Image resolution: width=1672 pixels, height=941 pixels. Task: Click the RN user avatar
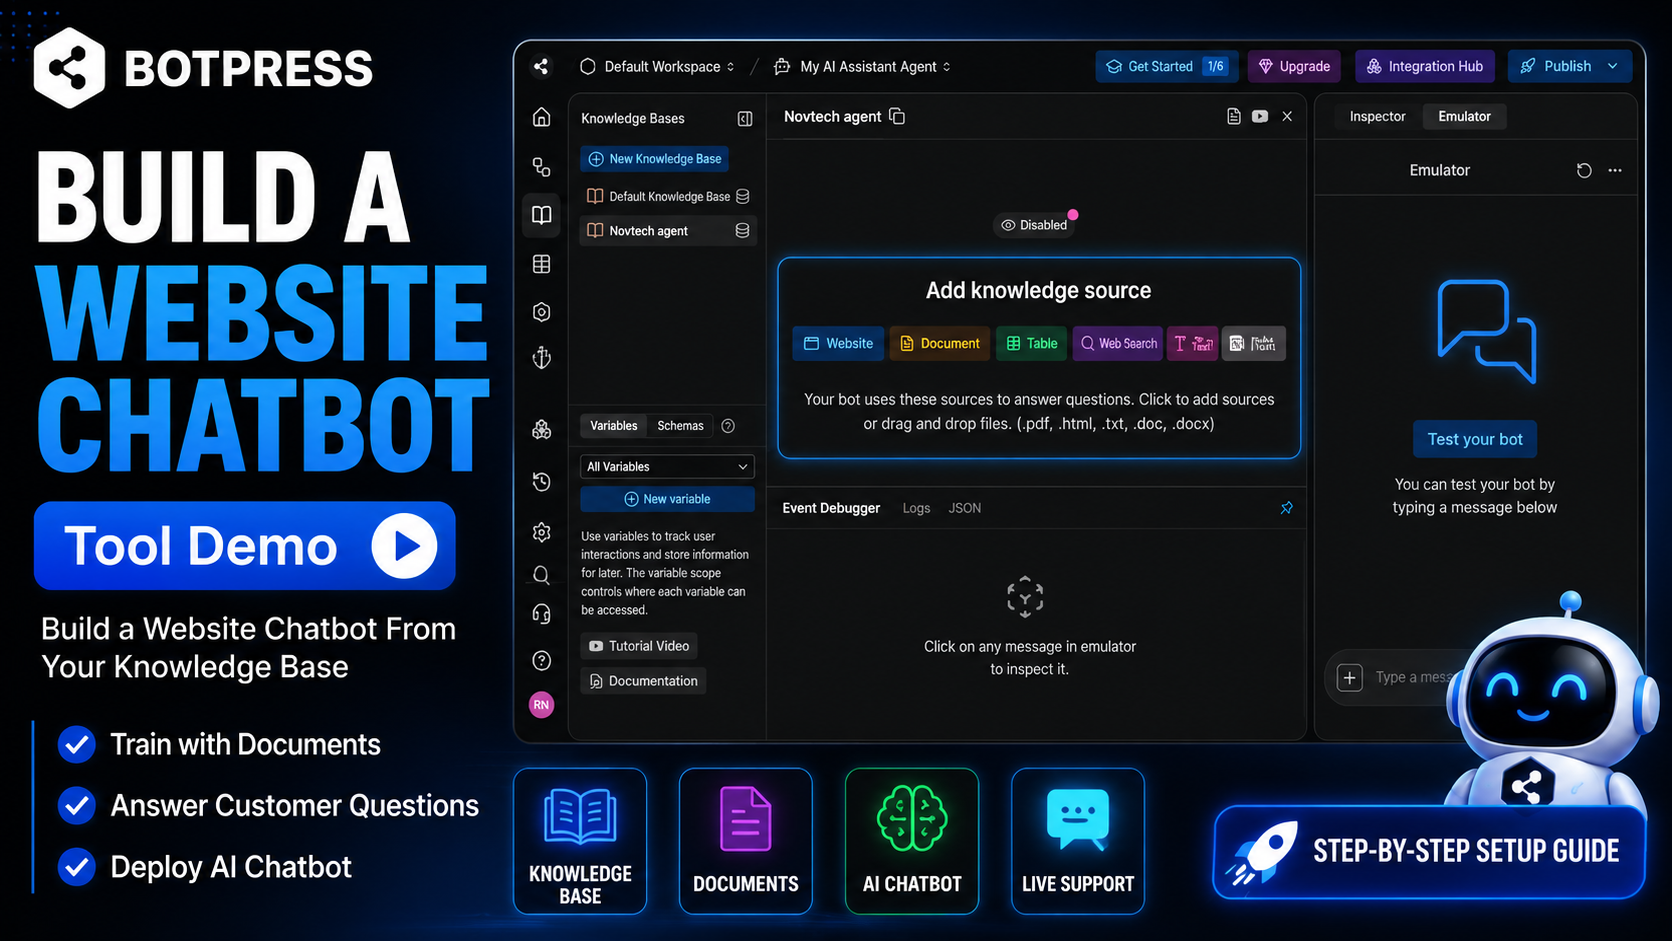[x=541, y=705]
